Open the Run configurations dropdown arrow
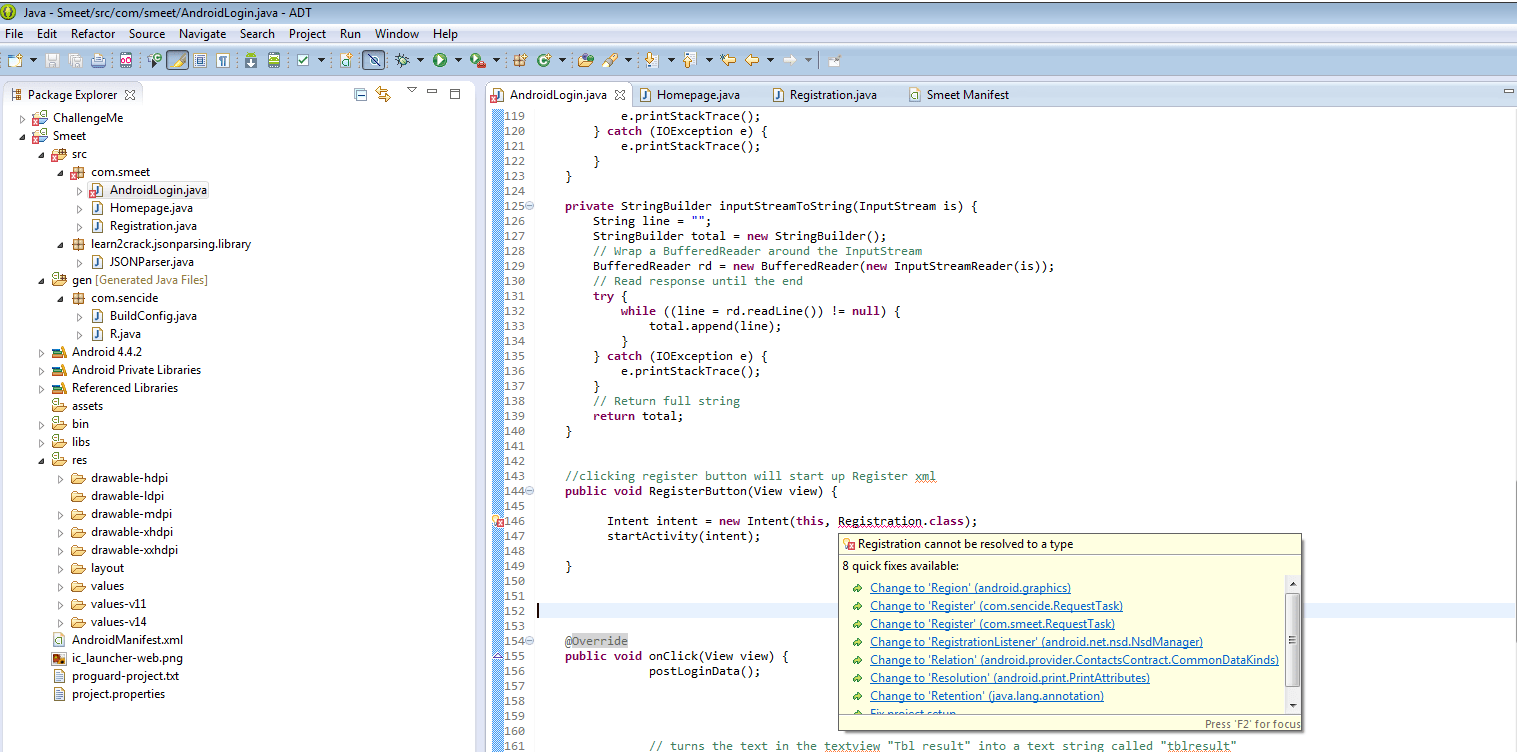The height and width of the screenshot is (752, 1517). pyautogui.click(x=458, y=61)
